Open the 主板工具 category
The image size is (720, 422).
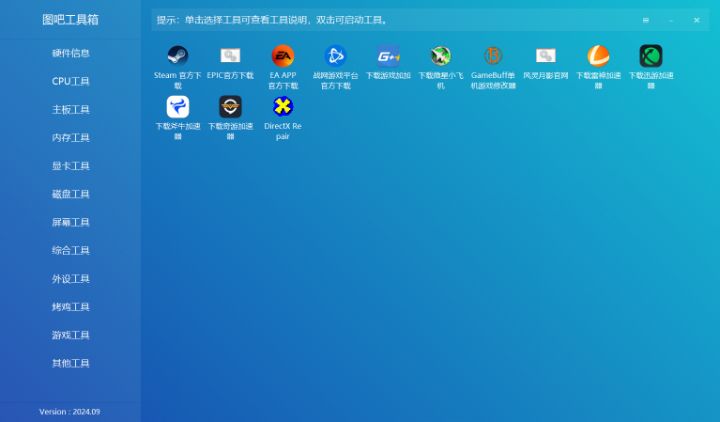tap(70, 109)
